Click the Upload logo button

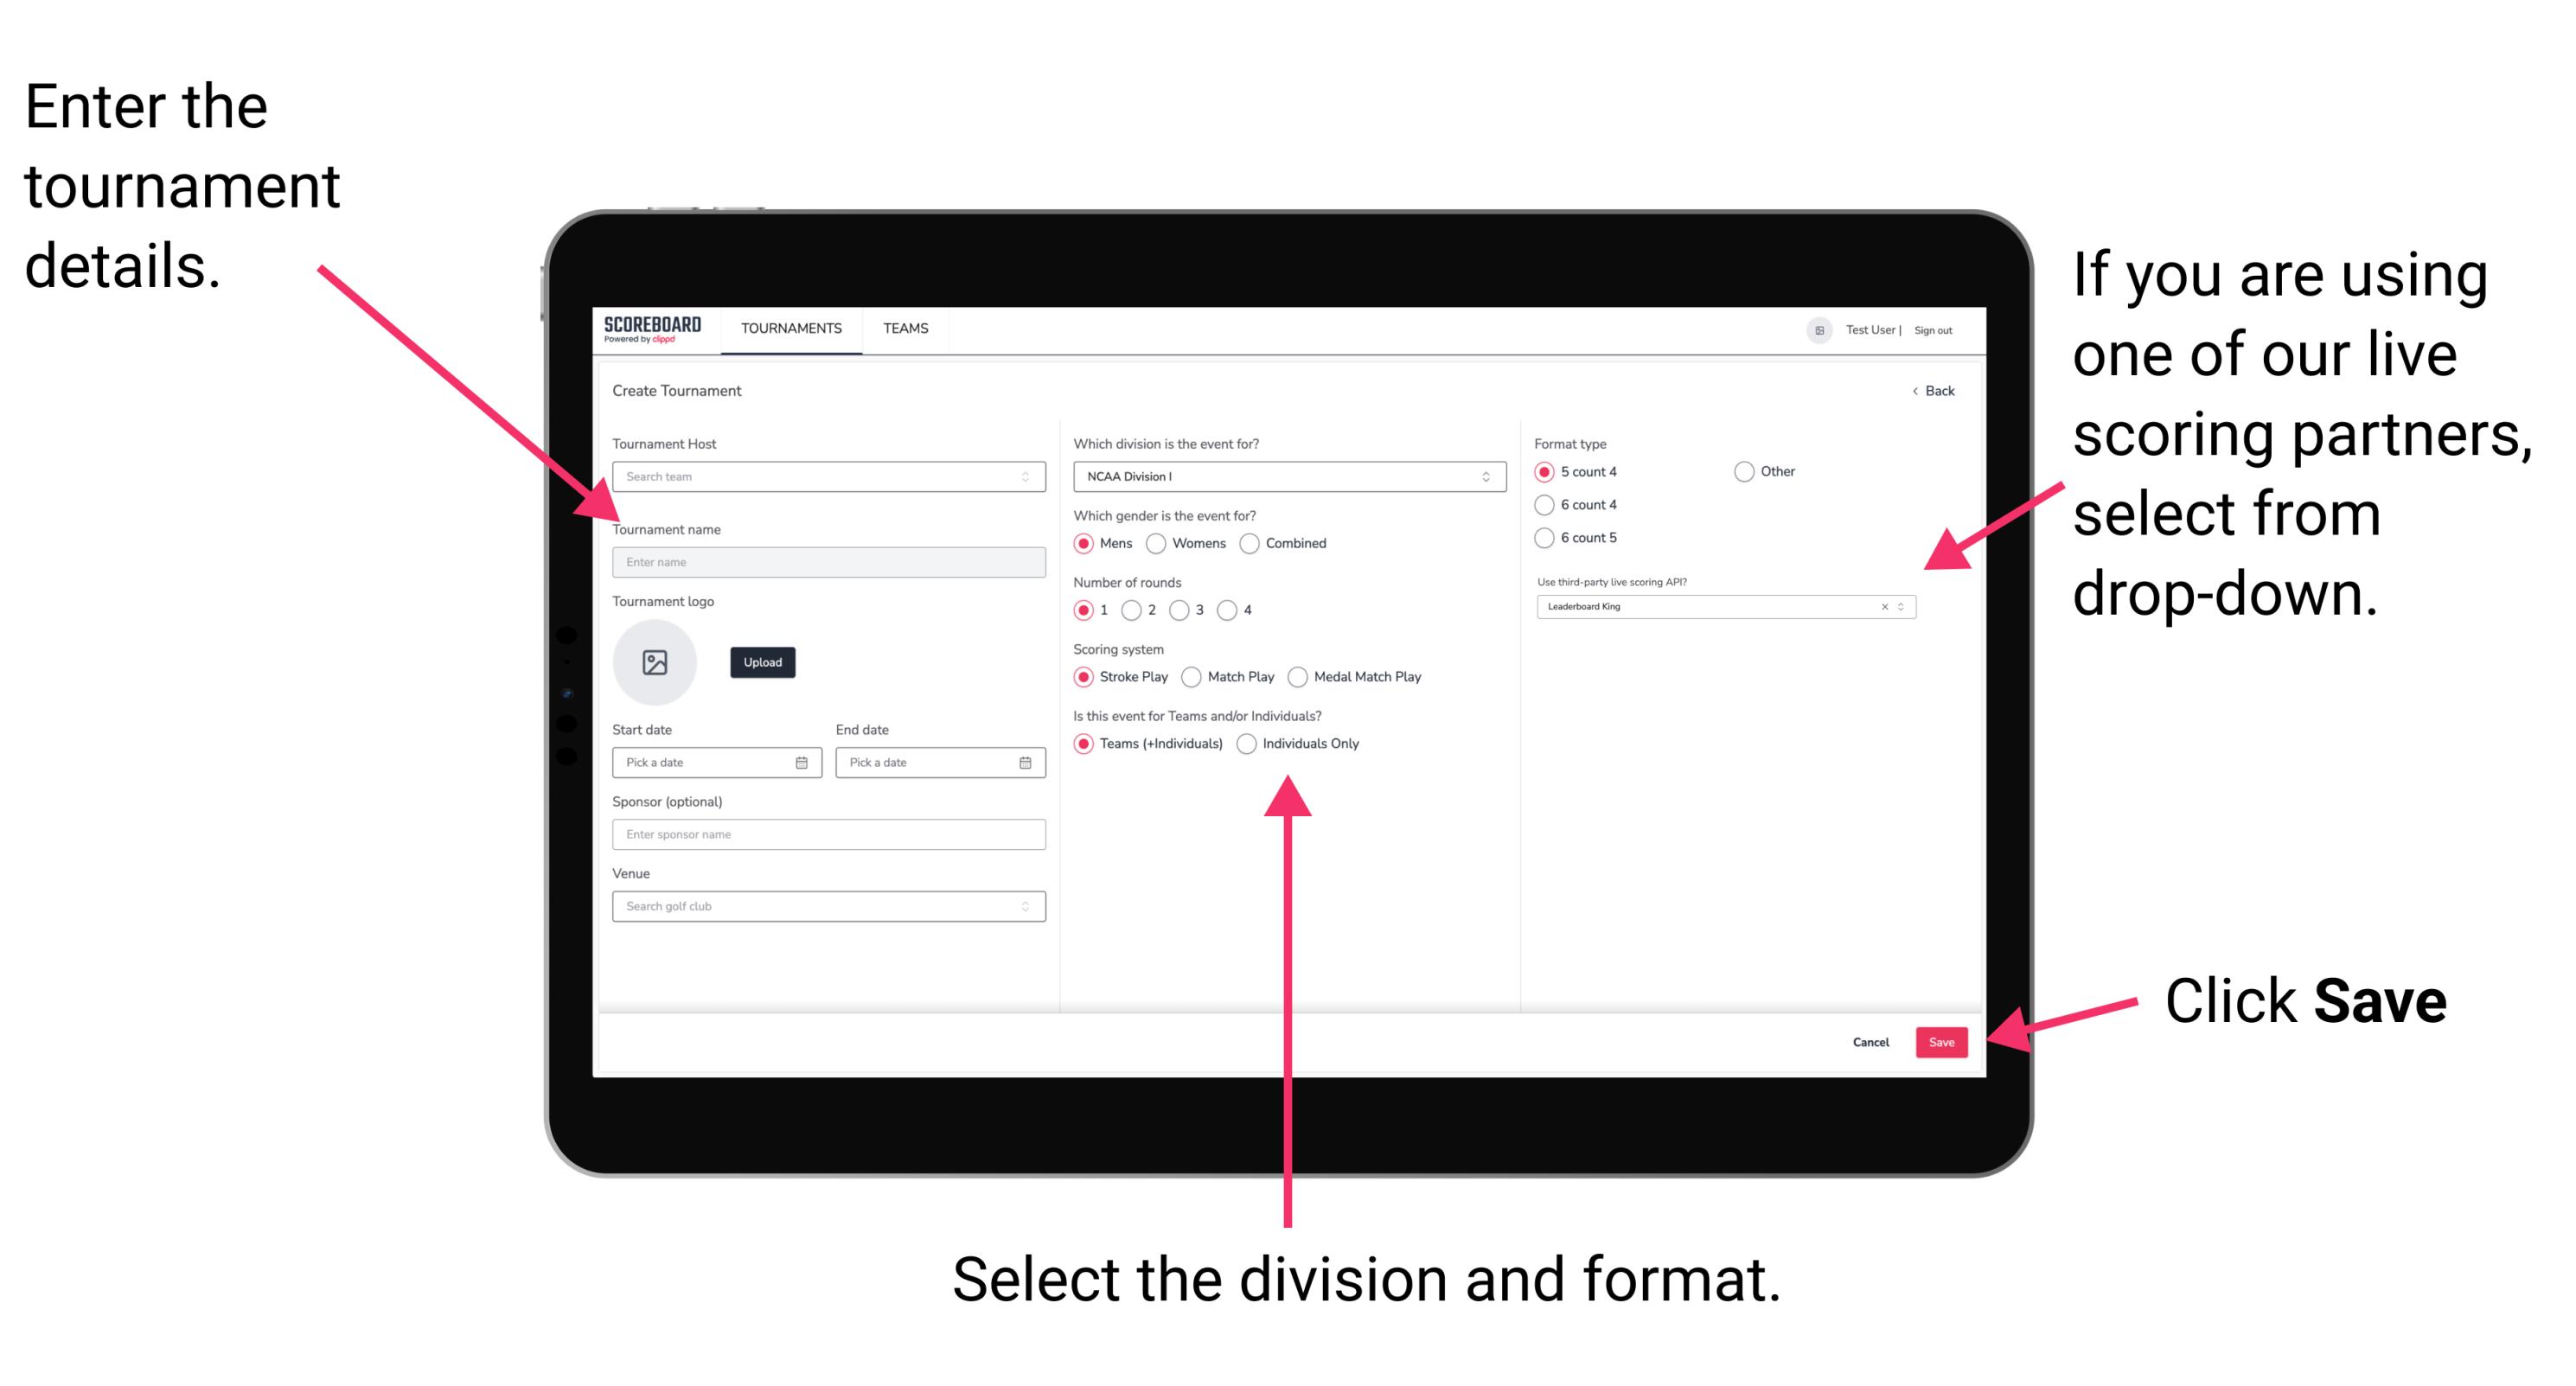pyautogui.click(x=763, y=662)
